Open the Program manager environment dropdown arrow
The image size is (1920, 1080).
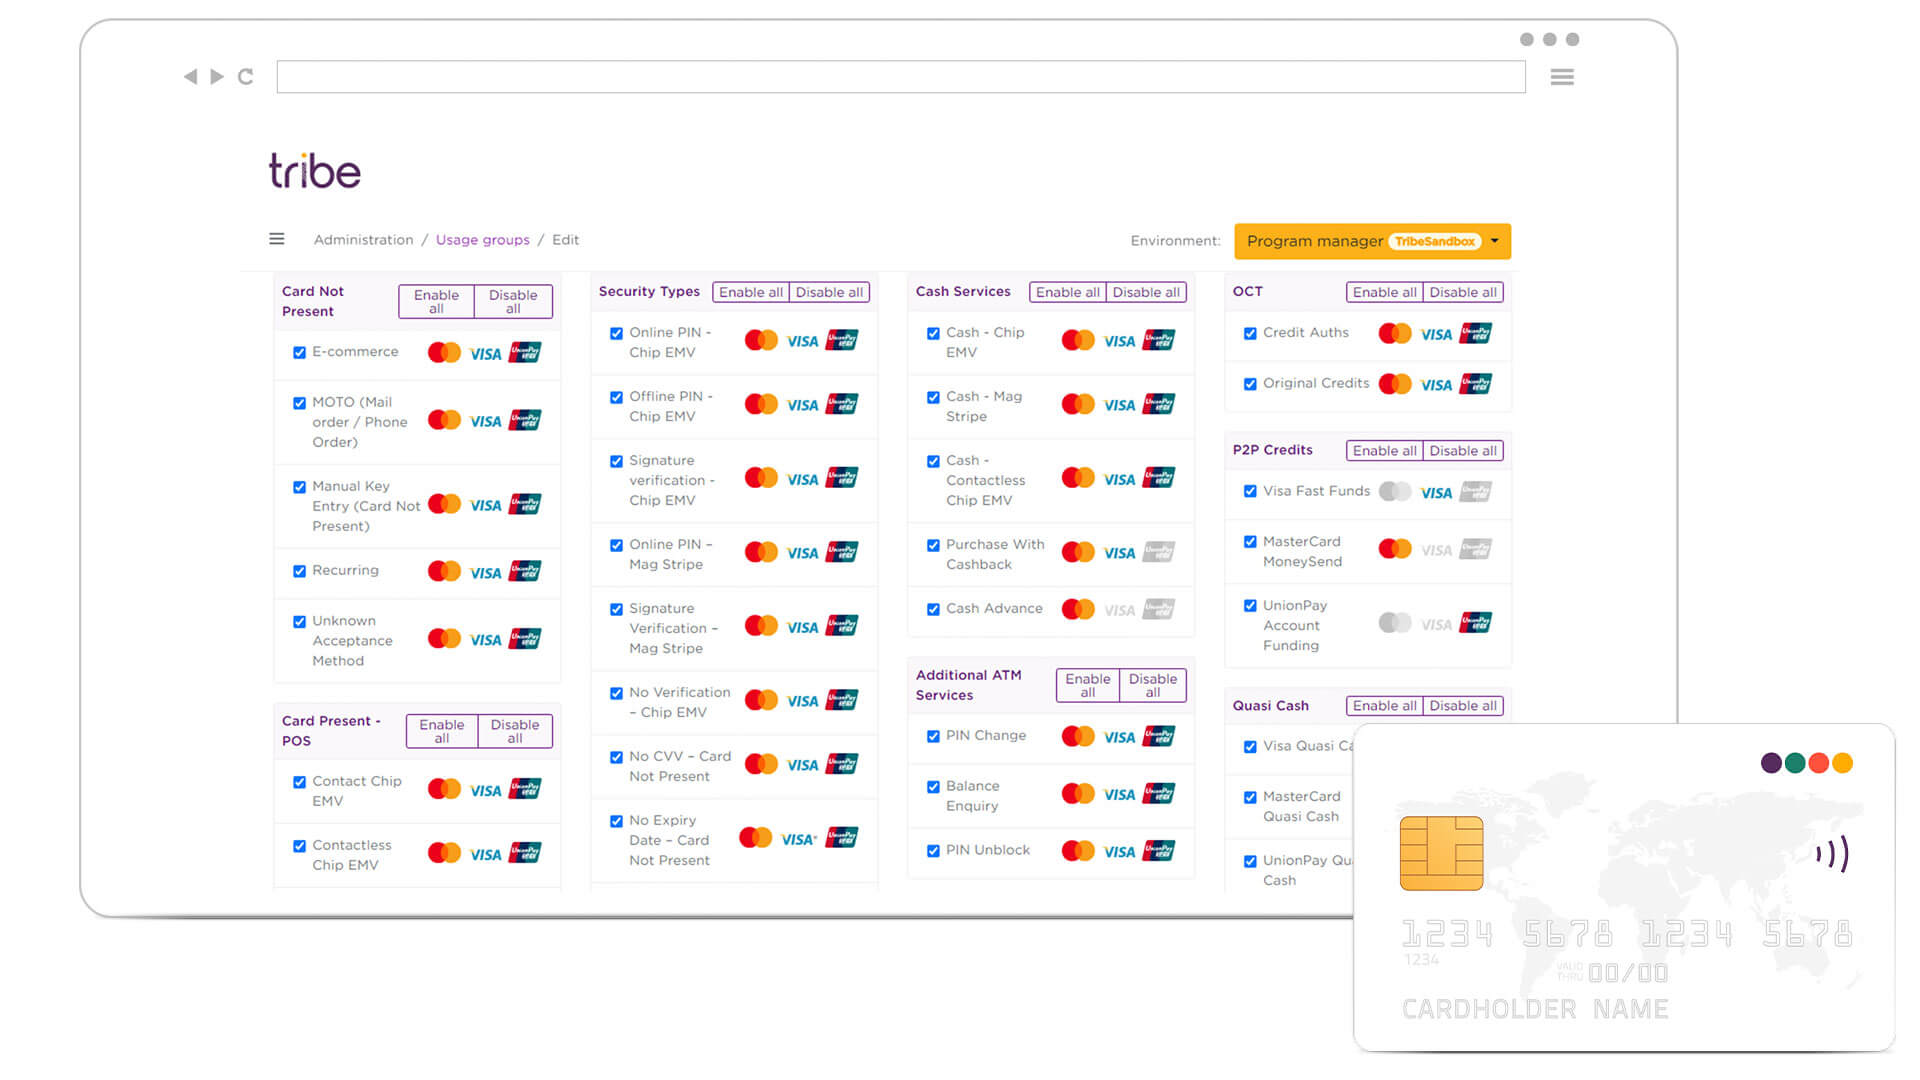coord(1495,241)
